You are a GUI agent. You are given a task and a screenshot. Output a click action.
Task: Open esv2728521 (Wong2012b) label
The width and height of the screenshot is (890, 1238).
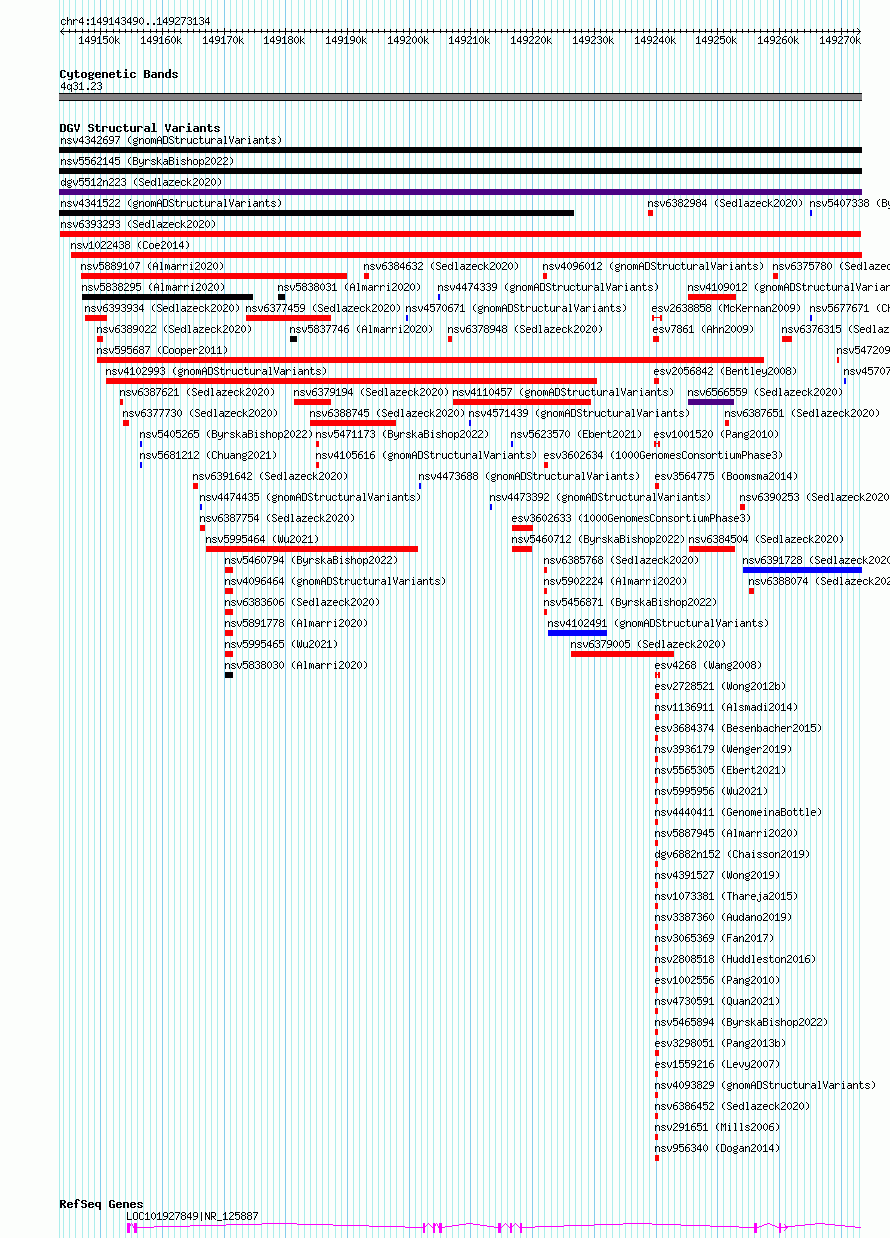click(x=720, y=686)
